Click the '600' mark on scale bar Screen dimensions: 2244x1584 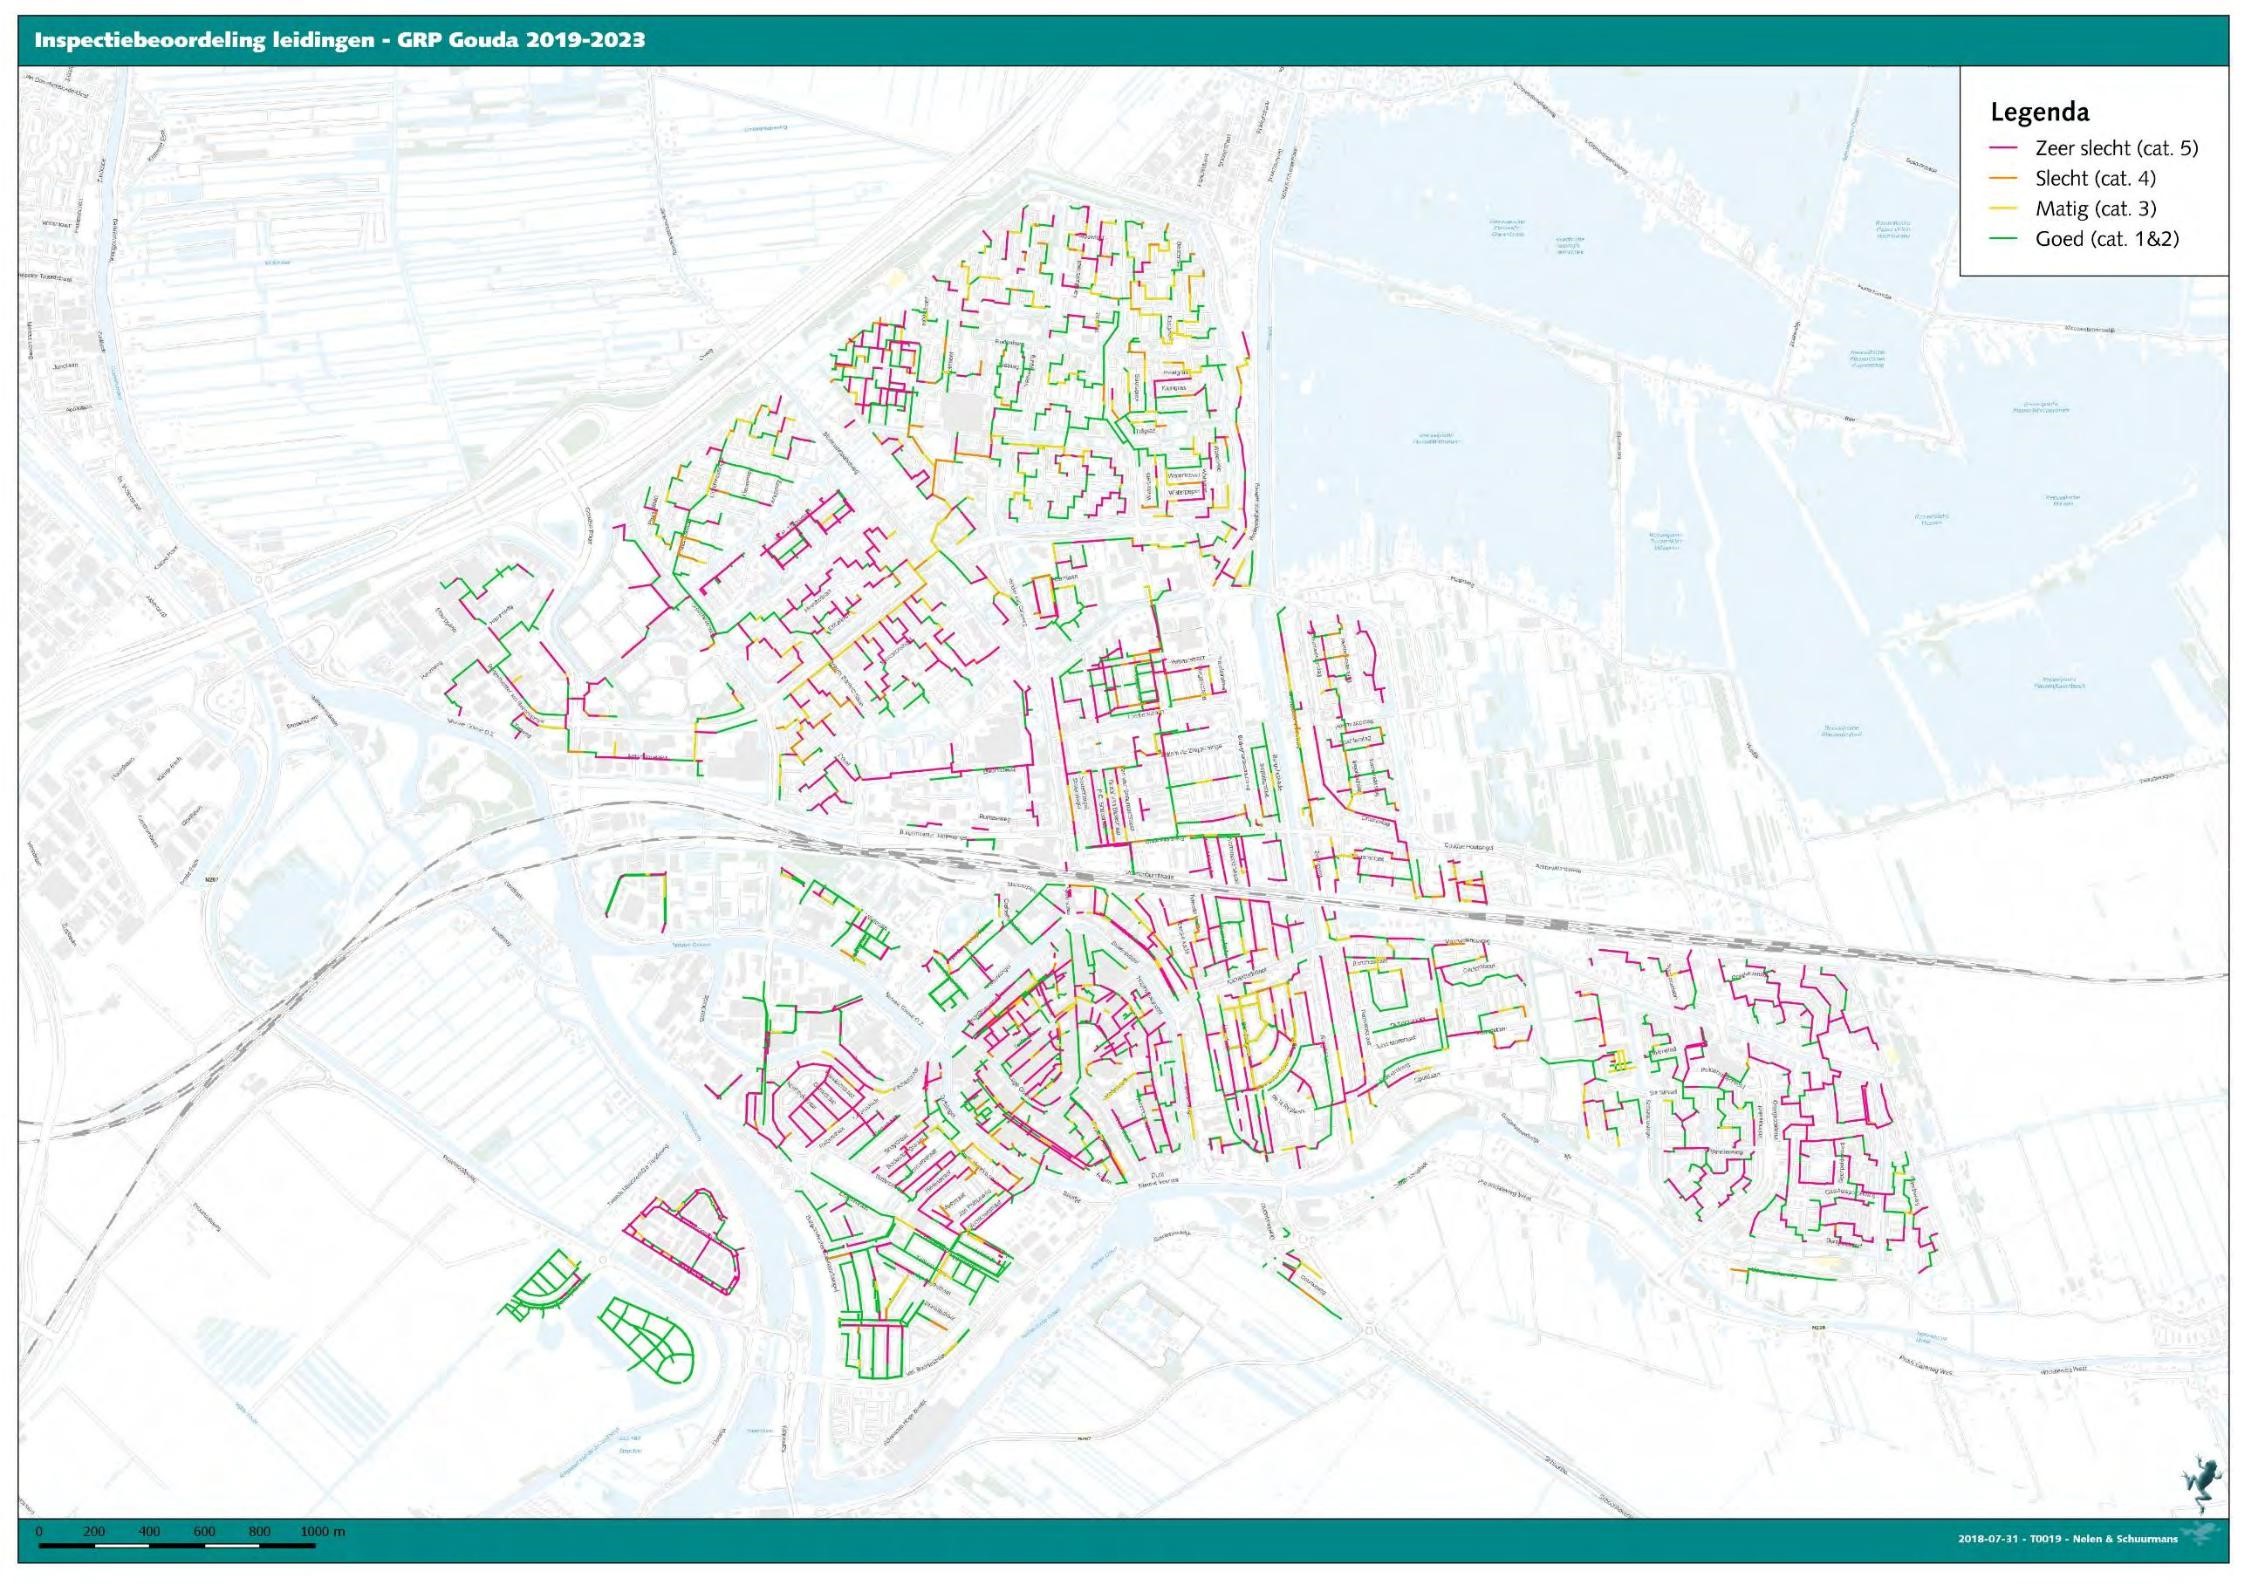click(204, 1531)
